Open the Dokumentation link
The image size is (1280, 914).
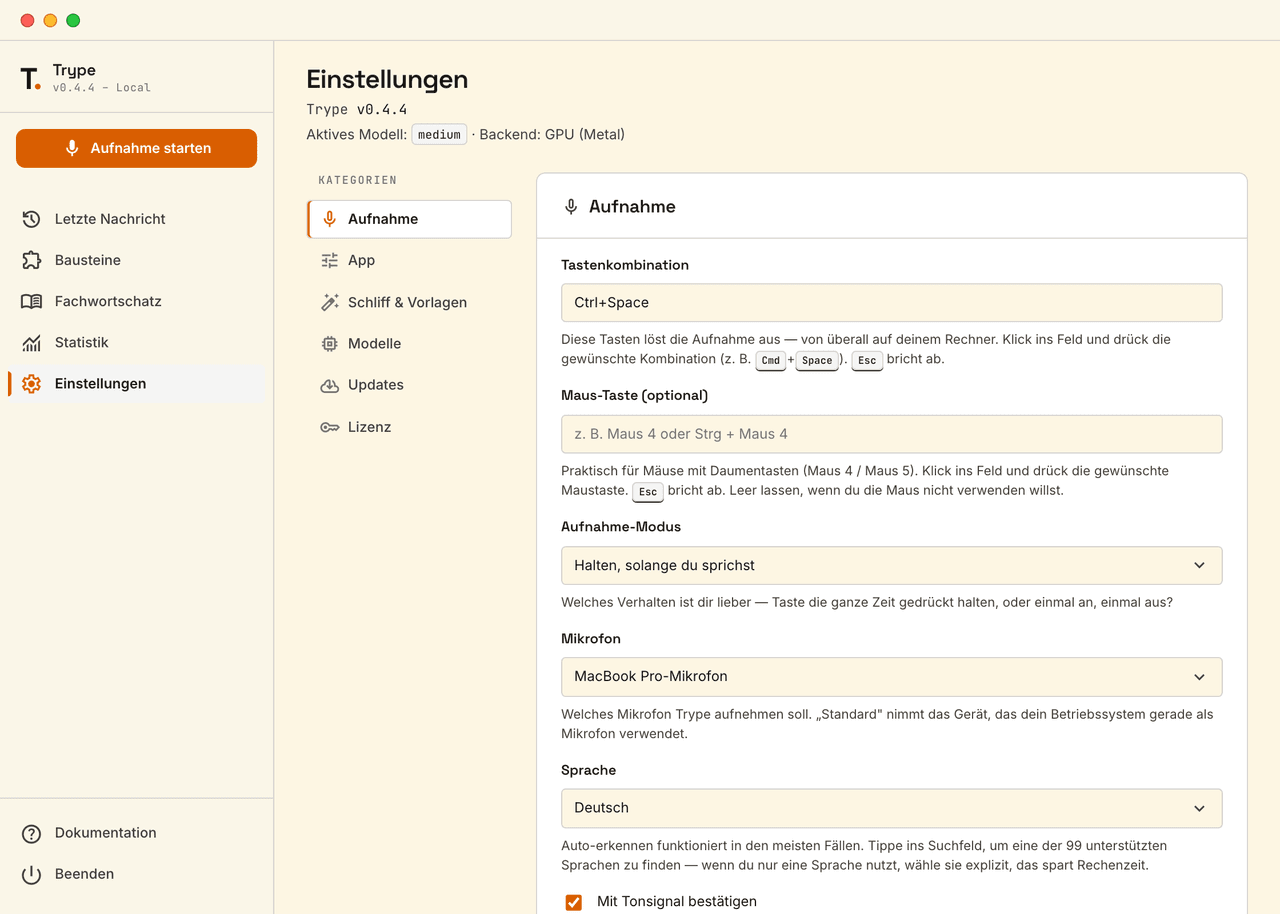(136, 833)
